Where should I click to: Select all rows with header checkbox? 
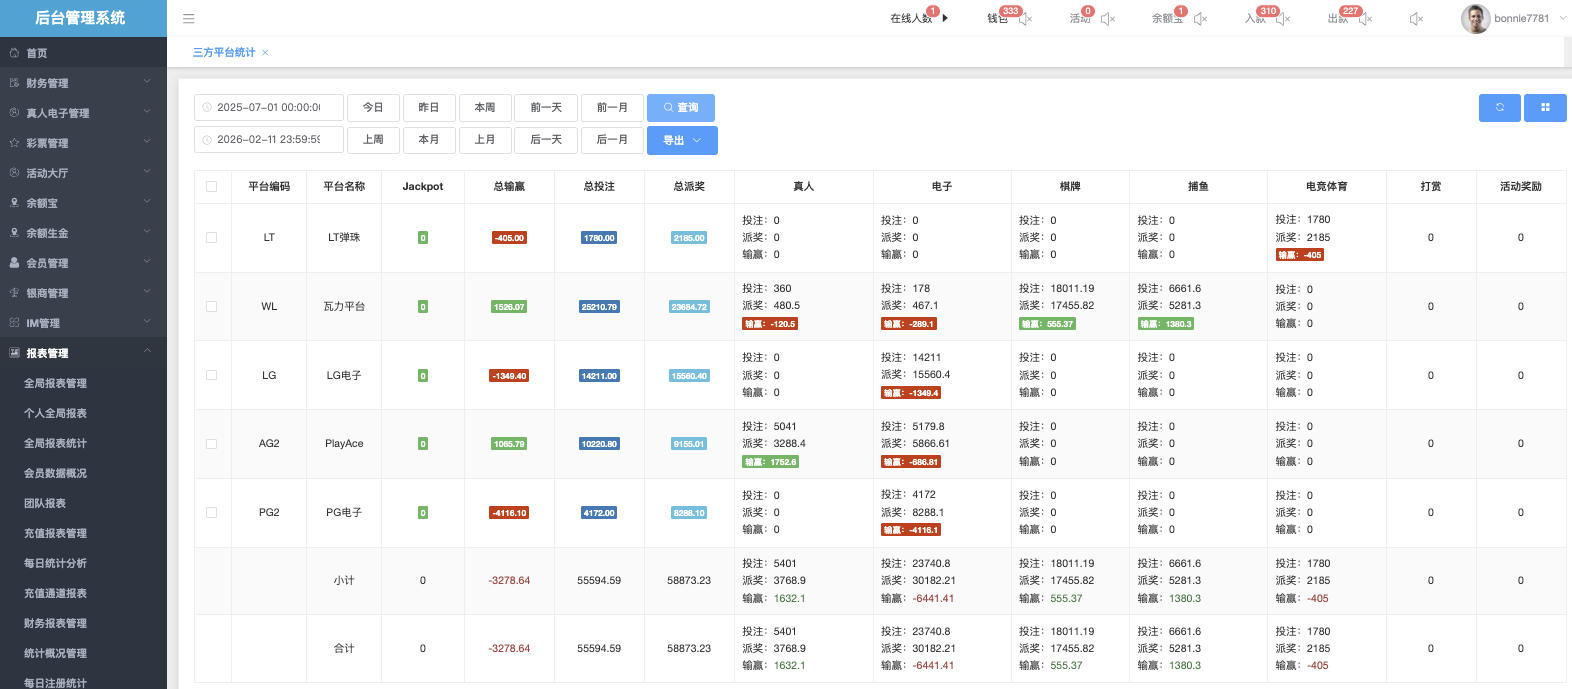[211, 187]
